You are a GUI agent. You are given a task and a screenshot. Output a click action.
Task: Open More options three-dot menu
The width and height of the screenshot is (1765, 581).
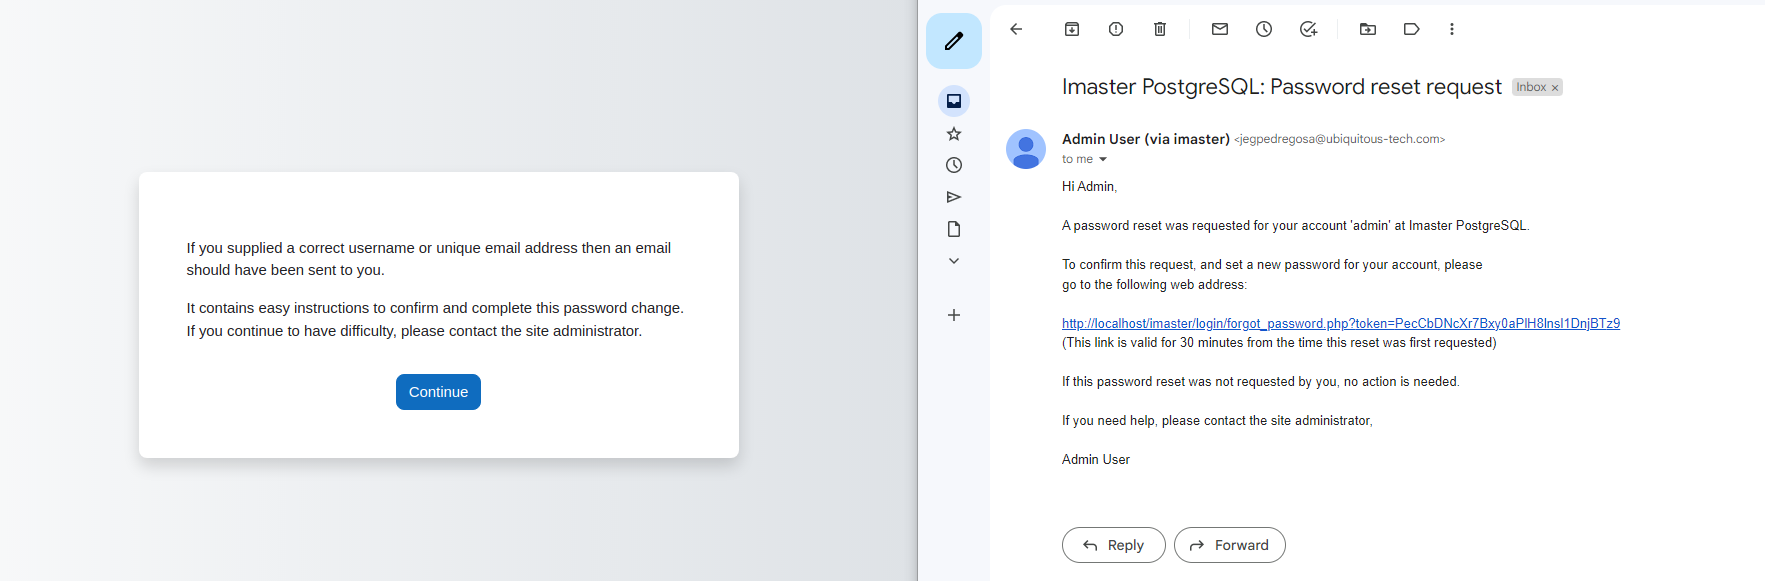pyautogui.click(x=1452, y=29)
